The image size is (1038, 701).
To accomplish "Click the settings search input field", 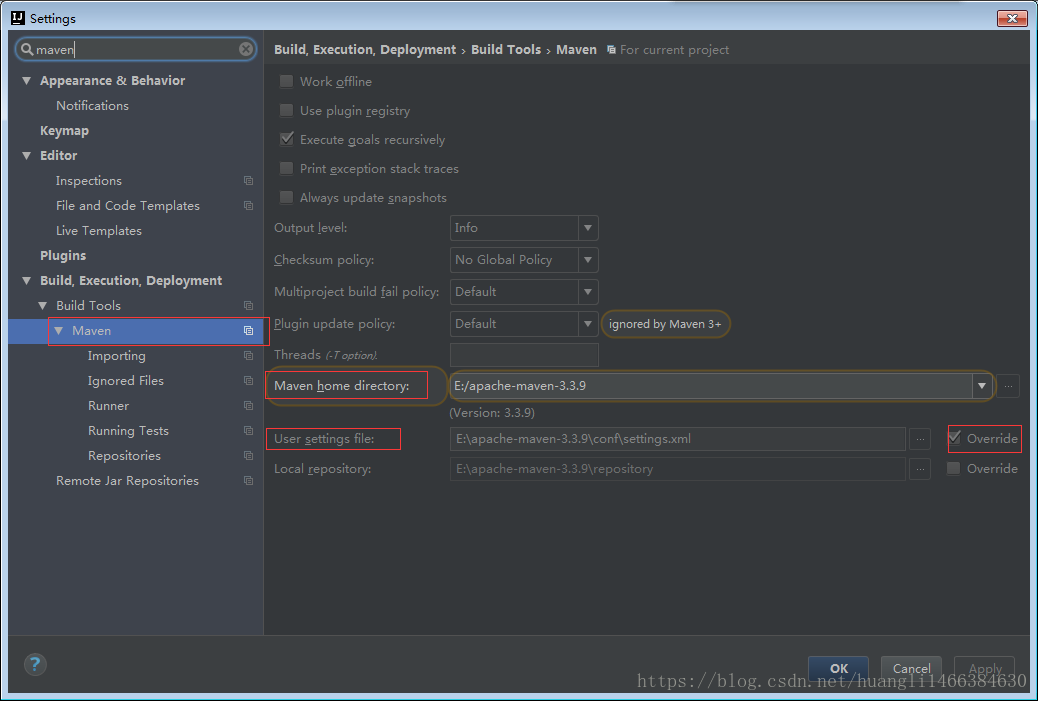I will (x=136, y=49).
